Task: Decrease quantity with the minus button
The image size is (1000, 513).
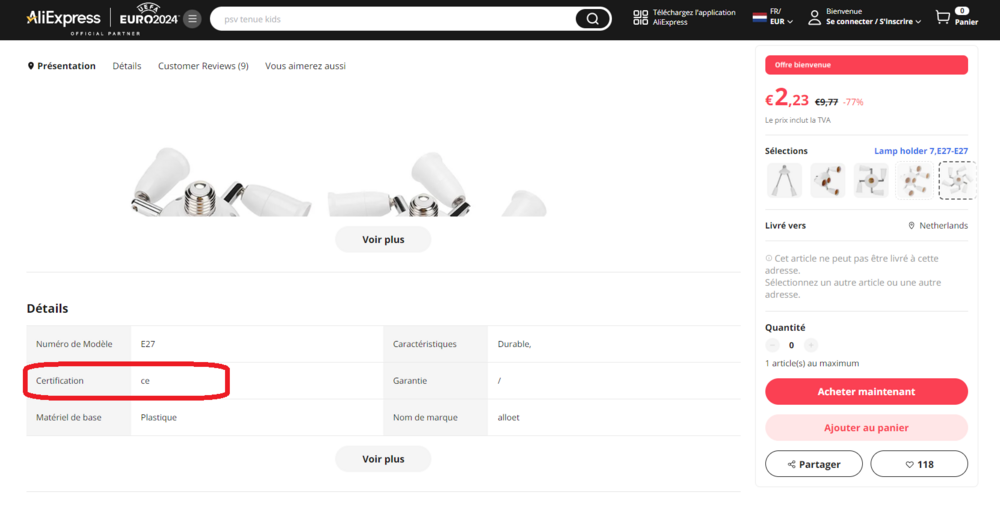Action: [772, 345]
